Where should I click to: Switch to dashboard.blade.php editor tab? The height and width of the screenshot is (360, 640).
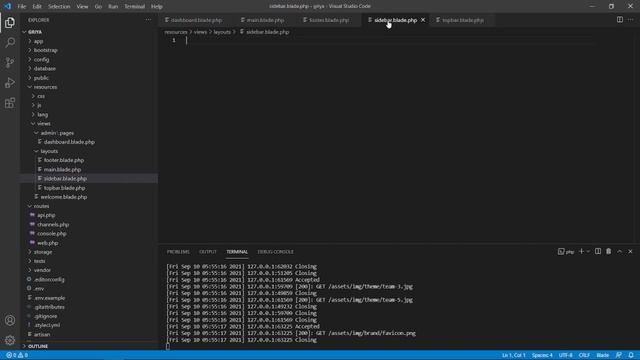(x=196, y=20)
